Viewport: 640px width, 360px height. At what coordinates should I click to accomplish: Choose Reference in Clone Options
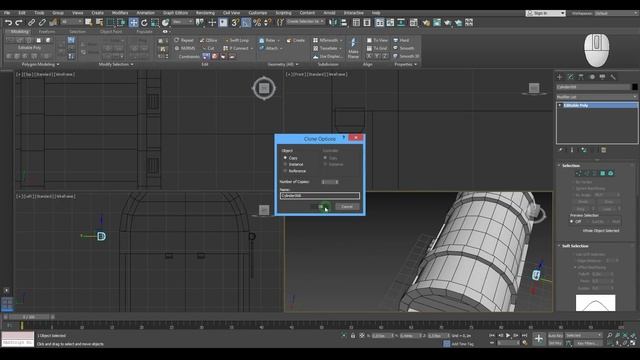point(294,171)
